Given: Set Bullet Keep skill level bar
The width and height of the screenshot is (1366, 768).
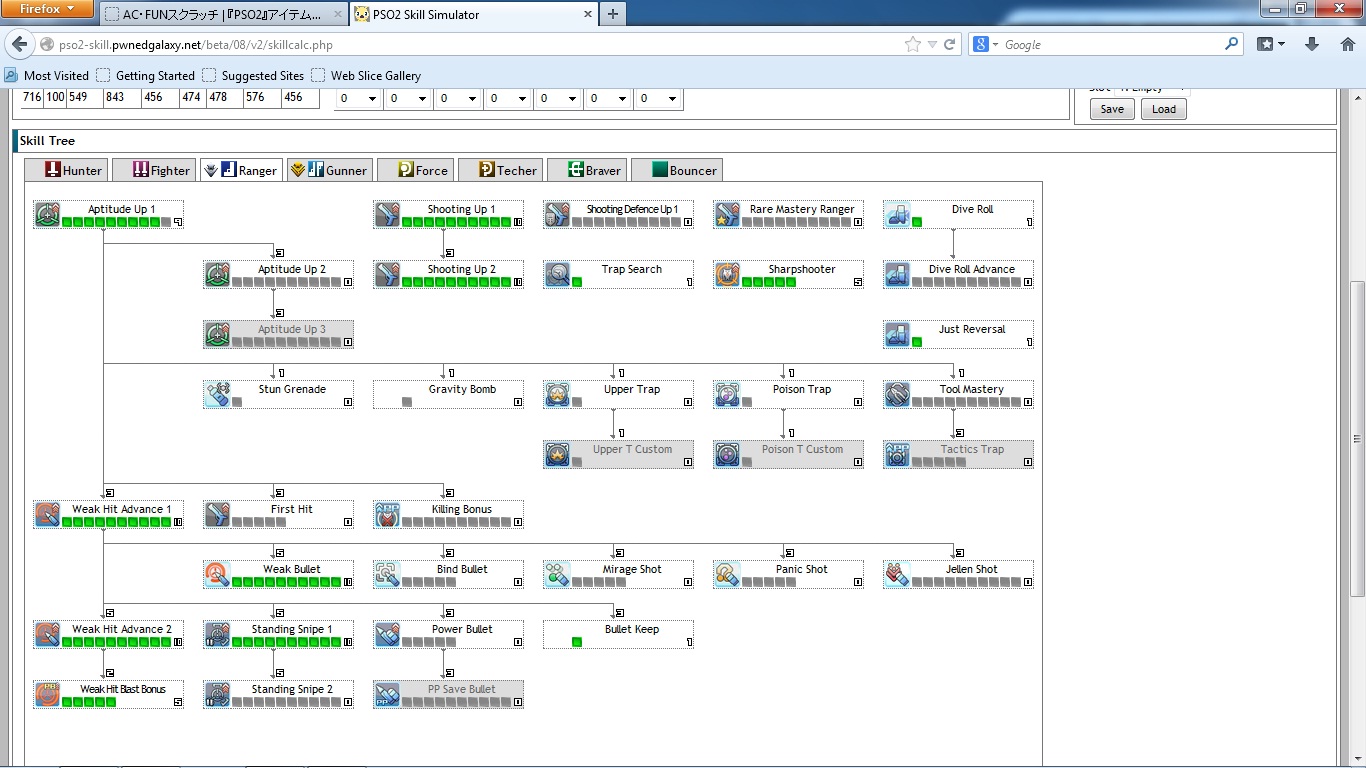Looking at the screenshot, I should (577, 642).
